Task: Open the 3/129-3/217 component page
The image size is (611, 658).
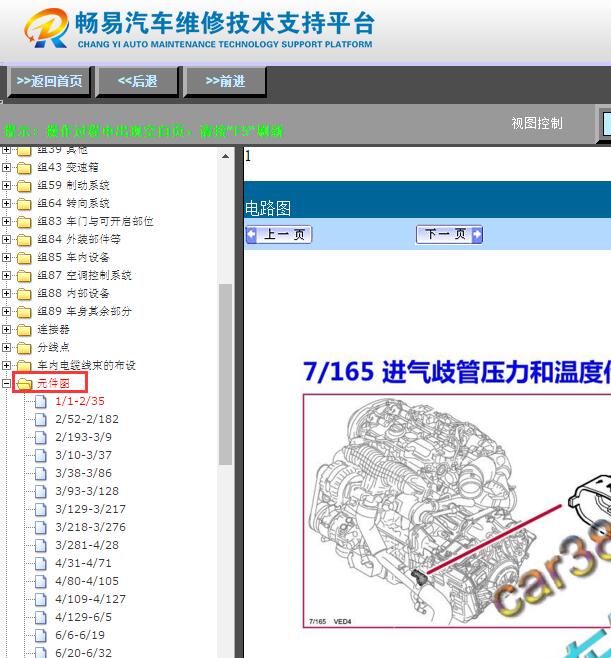Action: coord(90,510)
